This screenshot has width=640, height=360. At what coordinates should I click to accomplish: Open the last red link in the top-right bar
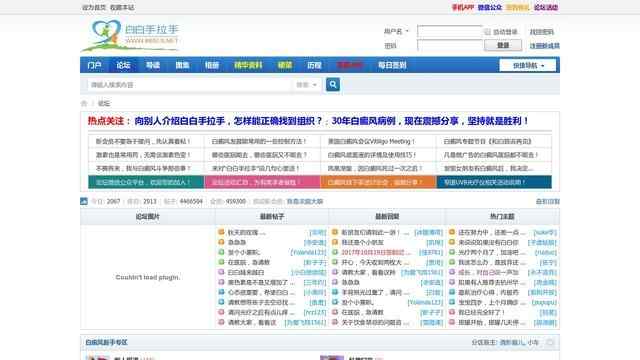(546, 7)
